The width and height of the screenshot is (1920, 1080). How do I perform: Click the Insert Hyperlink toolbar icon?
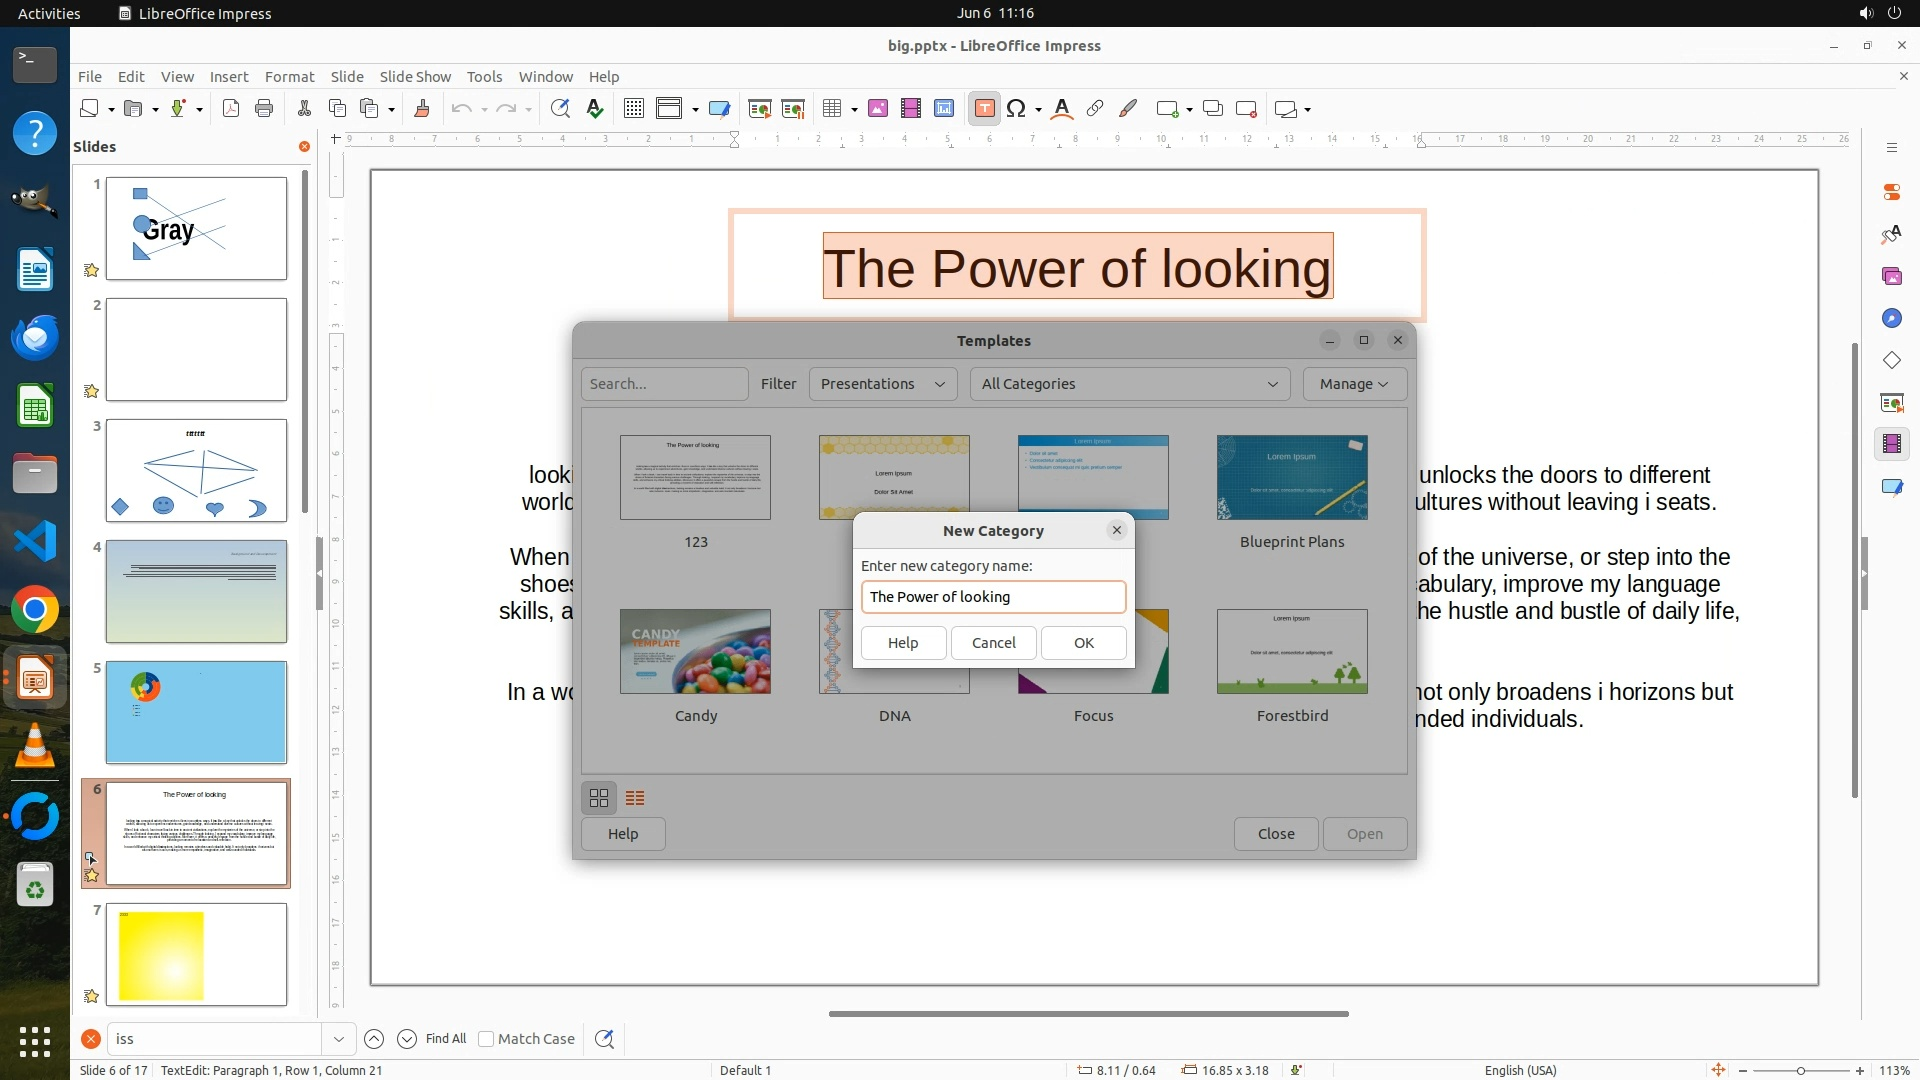click(x=1095, y=109)
